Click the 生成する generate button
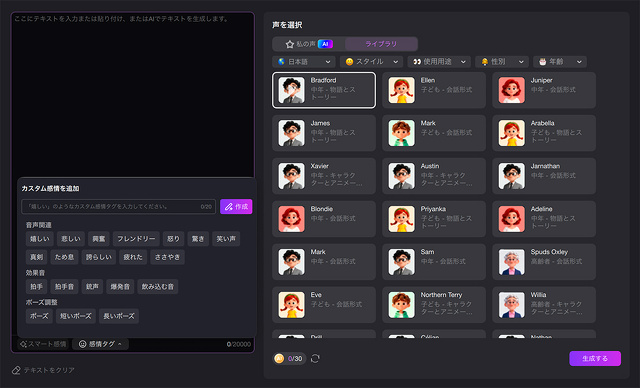The image size is (640, 388). point(595,359)
